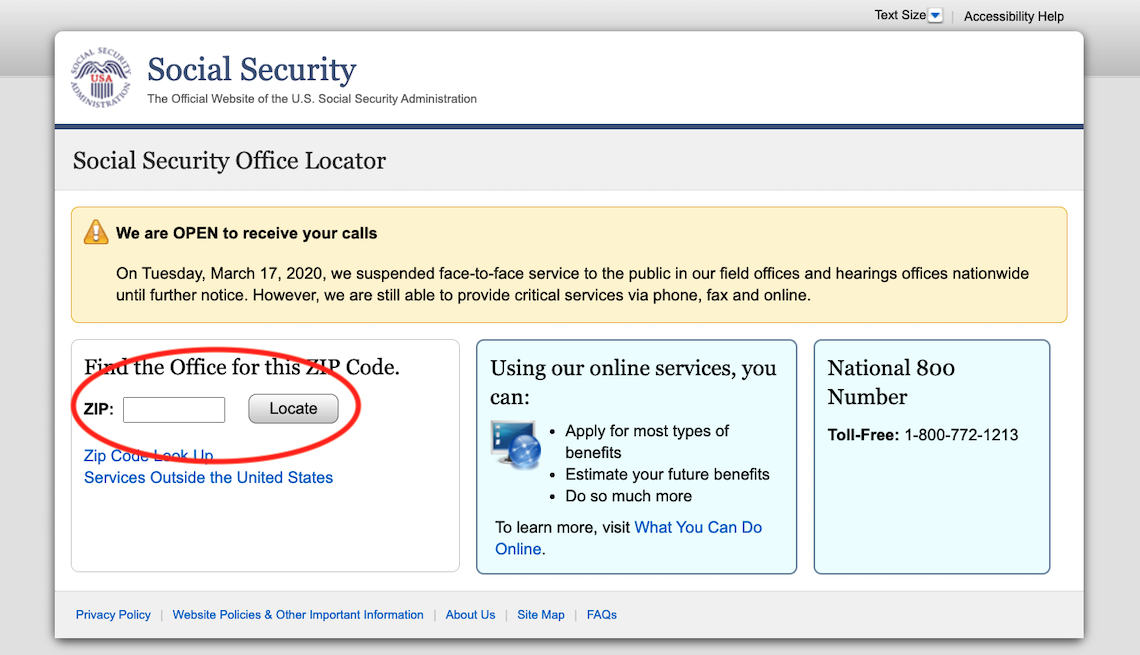Click the Social Security header title
This screenshot has height=655, width=1140.
(251, 69)
